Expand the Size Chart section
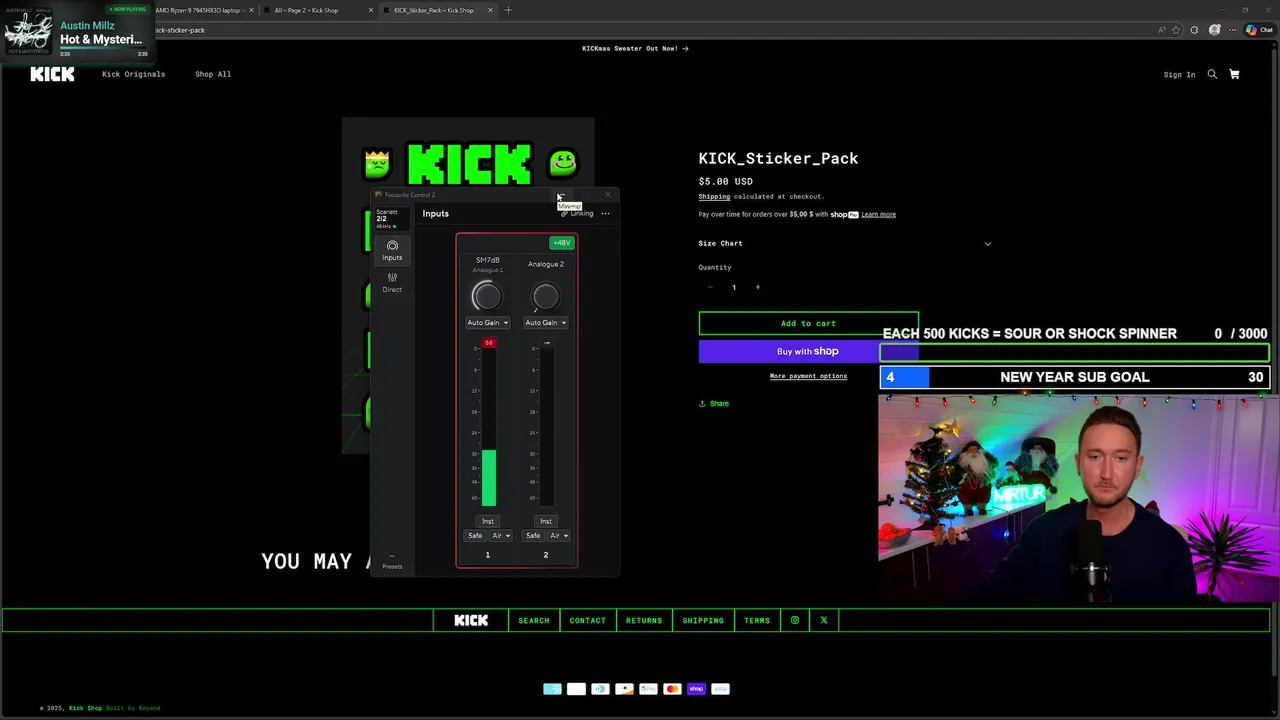 click(845, 243)
